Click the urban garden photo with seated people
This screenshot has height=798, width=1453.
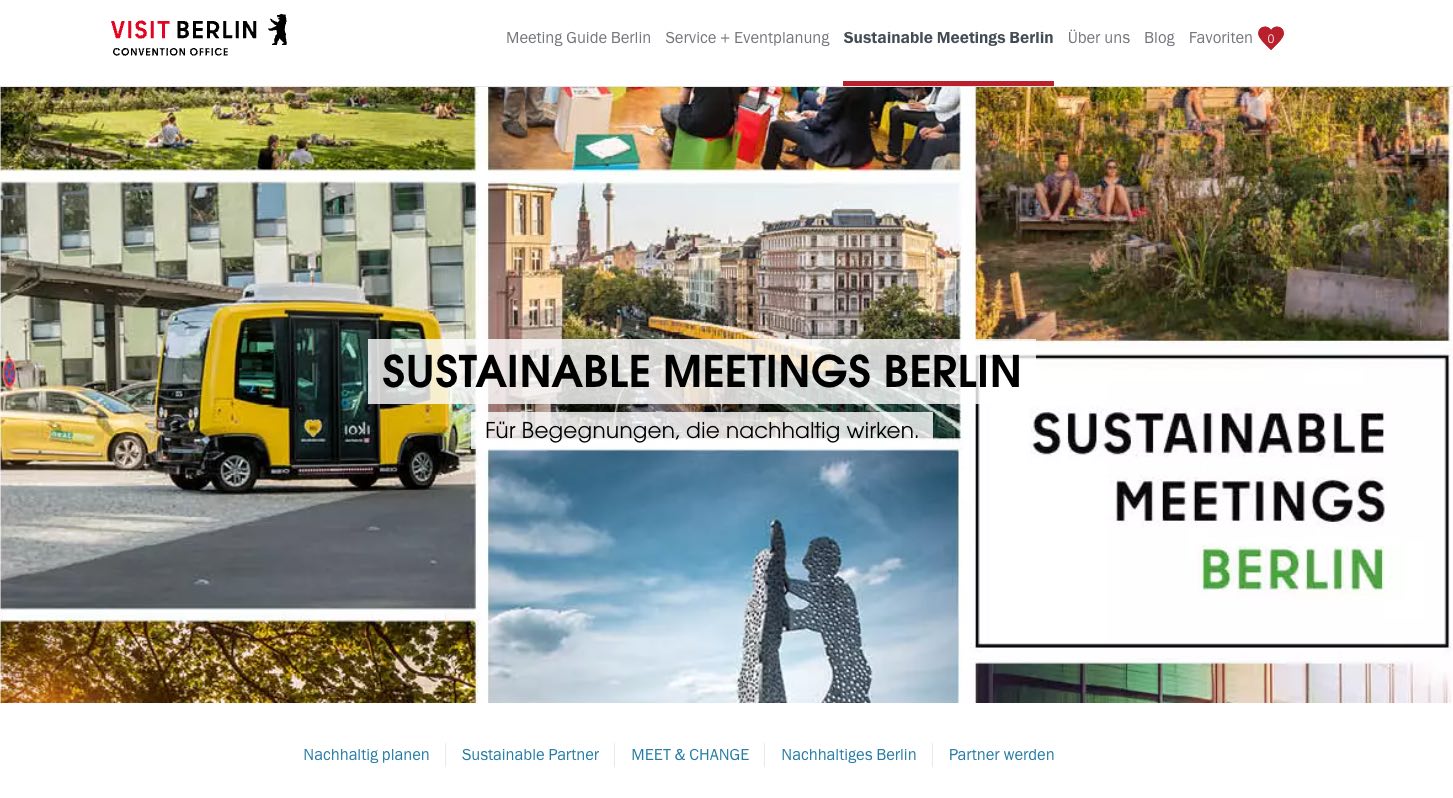click(1212, 213)
